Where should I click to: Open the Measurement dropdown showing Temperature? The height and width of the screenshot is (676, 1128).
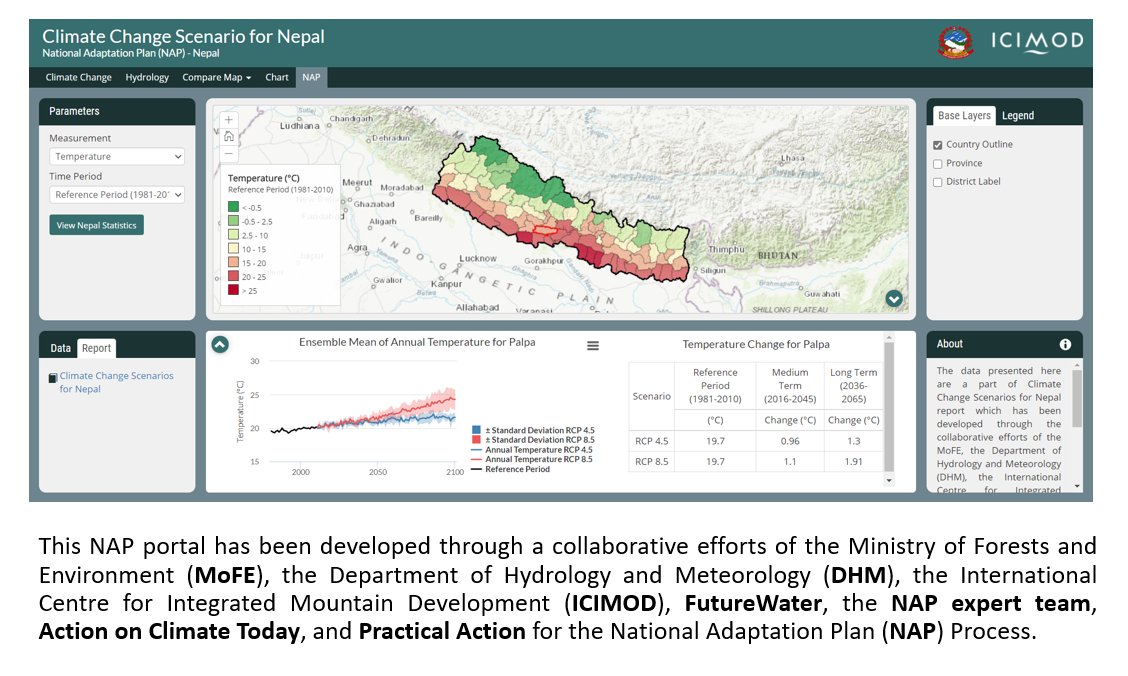[116, 155]
